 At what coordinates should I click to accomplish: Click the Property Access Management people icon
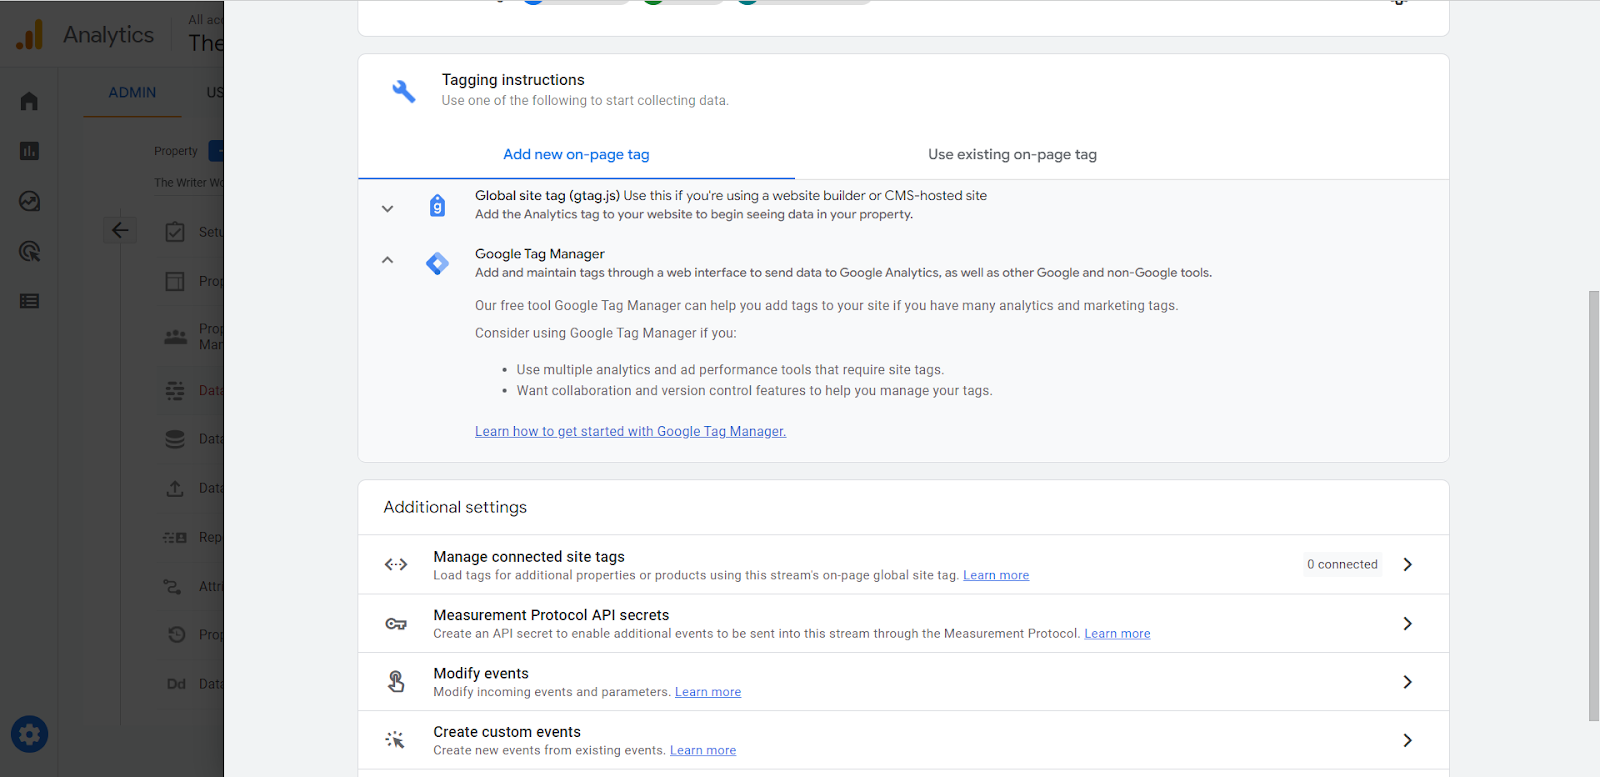click(175, 336)
